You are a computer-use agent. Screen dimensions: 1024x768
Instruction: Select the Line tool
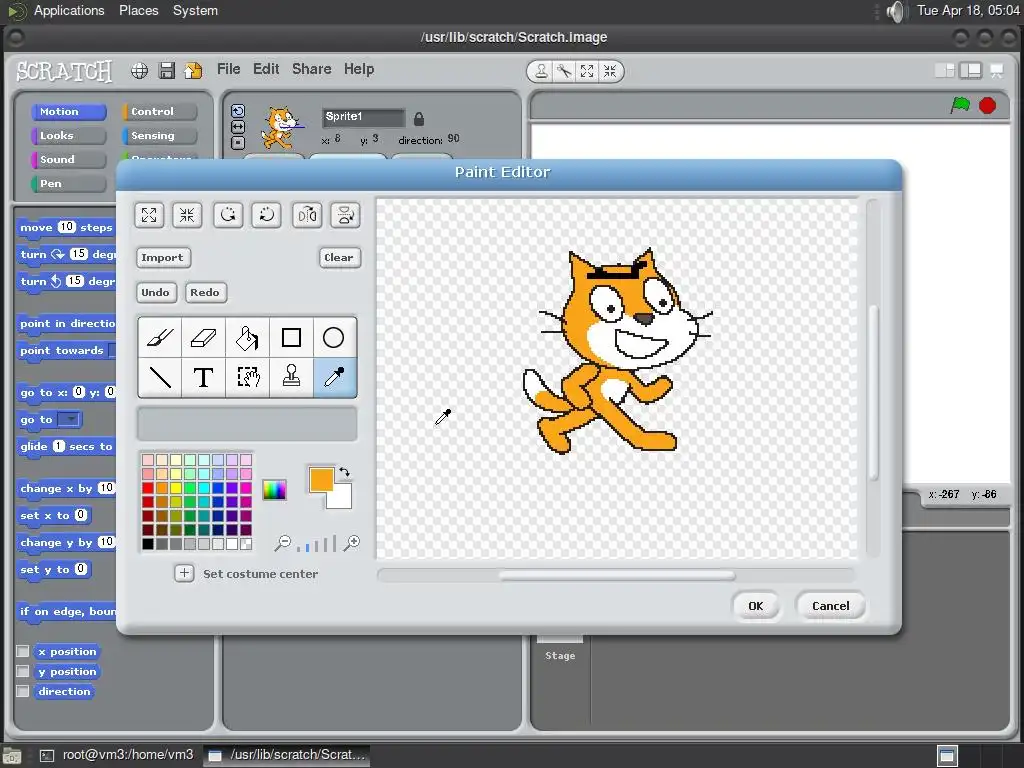160,377
